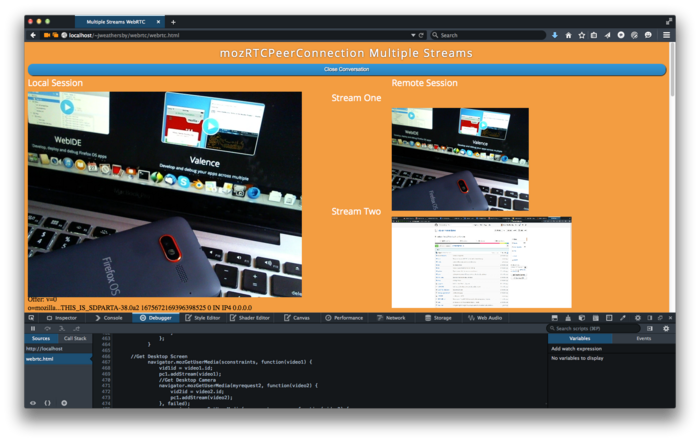Click the Close Conversation button
Image resolution: width=700 pixels, height=442 pixels.
click(347, 69)
